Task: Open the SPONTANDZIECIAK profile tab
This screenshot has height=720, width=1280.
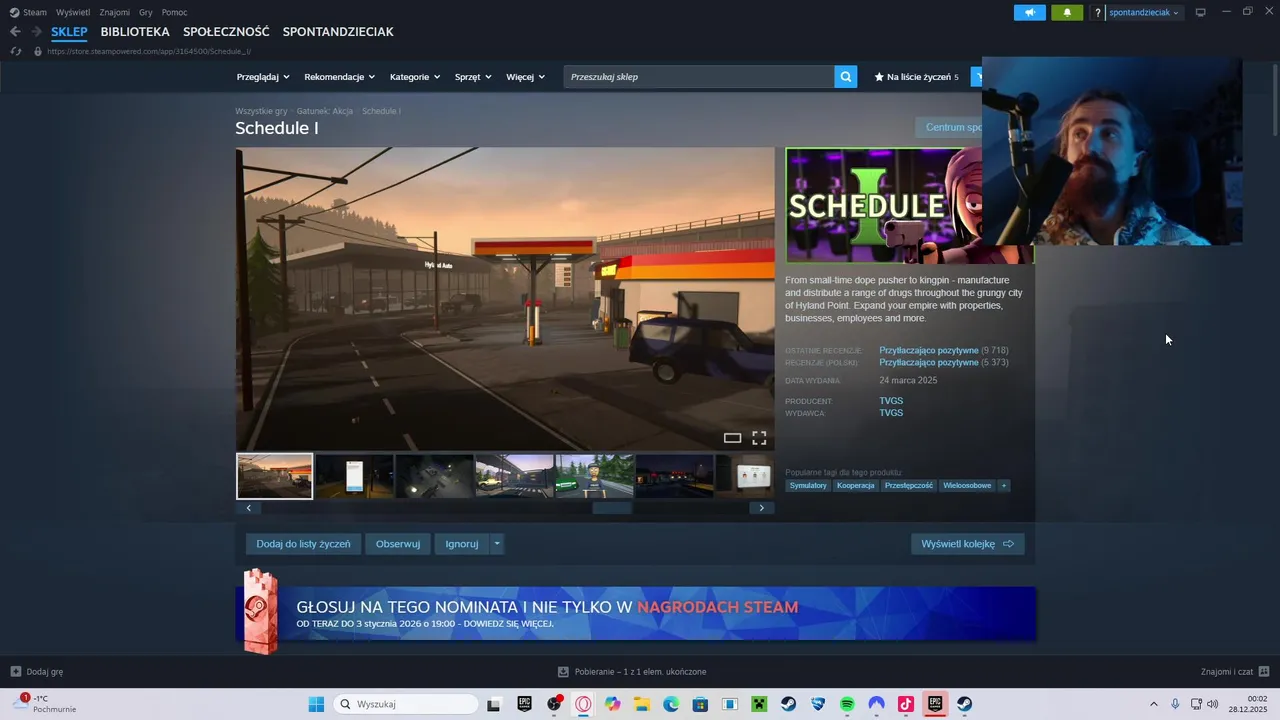Action: pos(338,32)
